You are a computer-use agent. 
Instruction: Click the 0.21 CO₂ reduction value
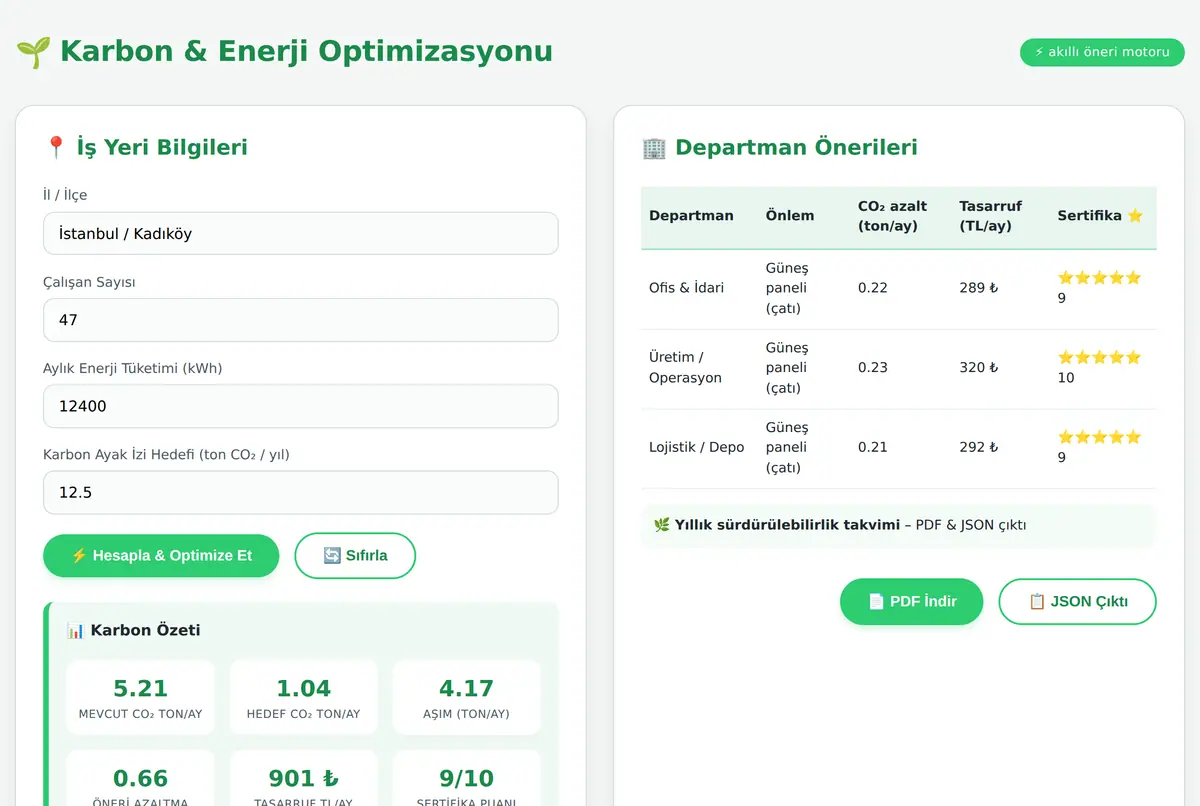873,447
